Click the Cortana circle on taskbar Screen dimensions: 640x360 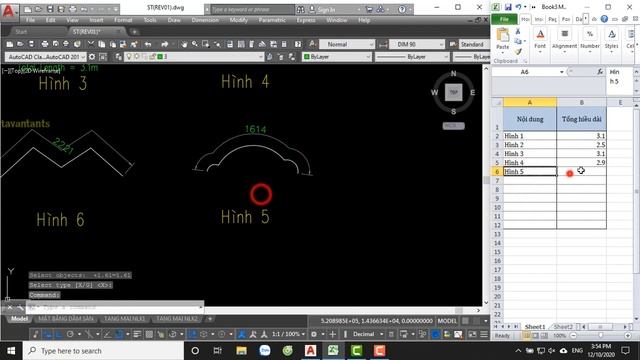195,351
